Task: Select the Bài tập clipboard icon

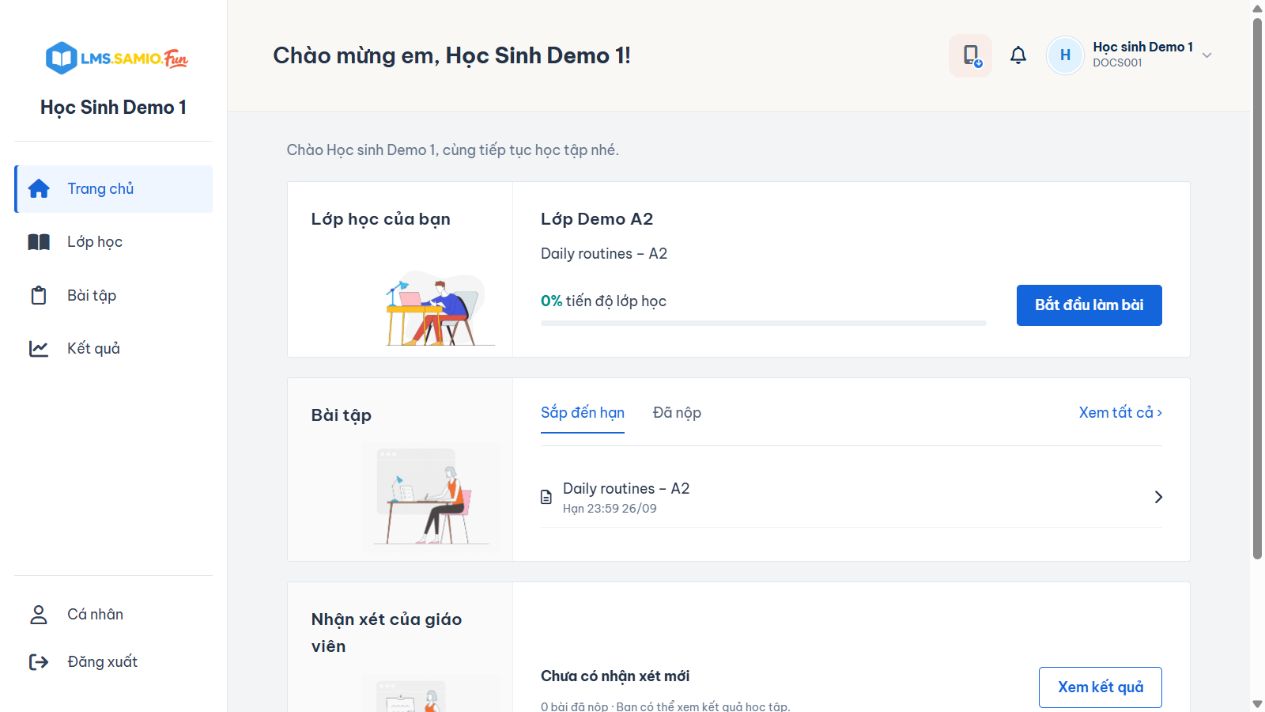Action: pyautogui.click(x=39, y=295)
